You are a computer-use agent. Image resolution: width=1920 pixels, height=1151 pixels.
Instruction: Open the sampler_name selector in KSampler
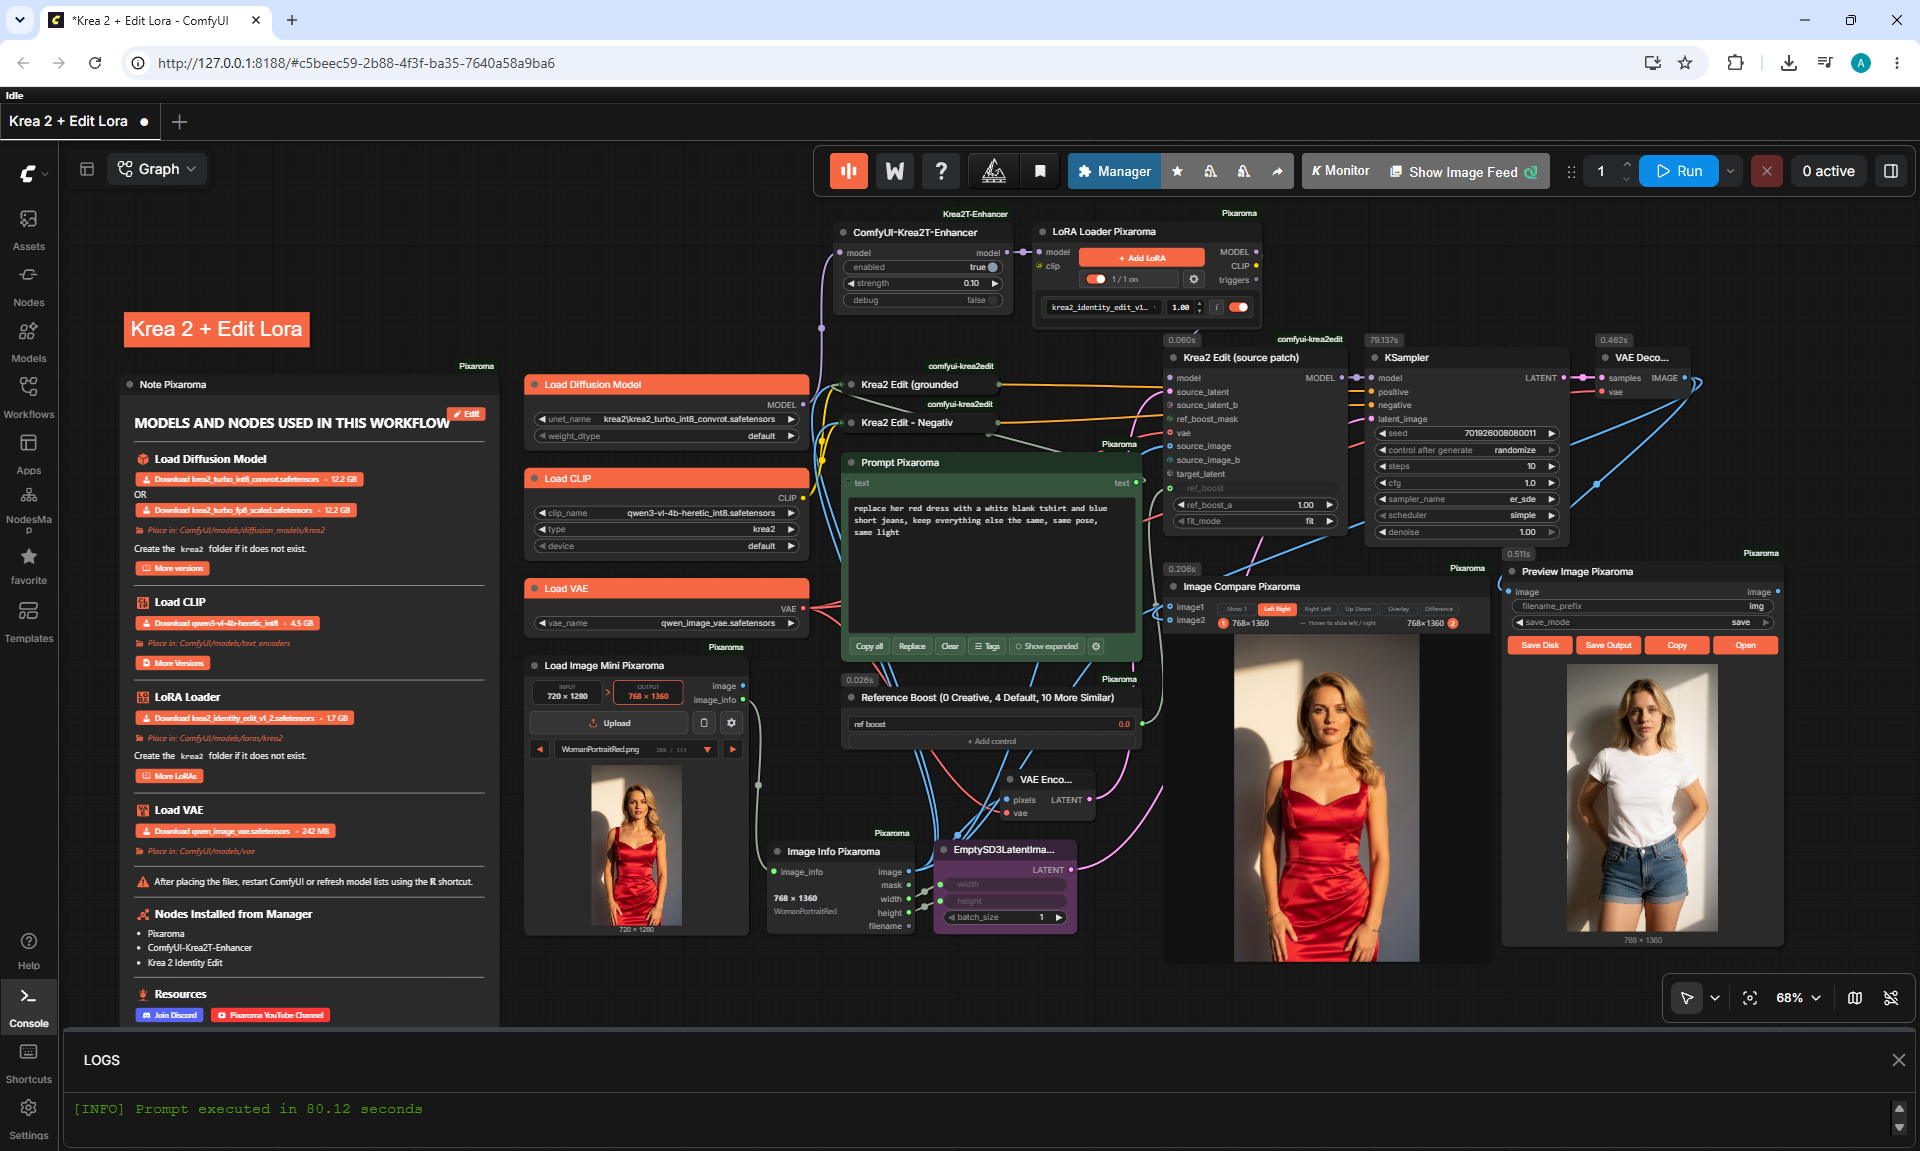[1467, 499]
